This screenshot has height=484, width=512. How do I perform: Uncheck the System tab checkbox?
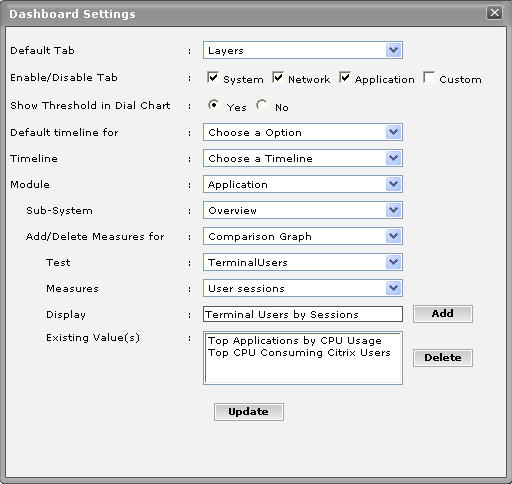click(x=213, y=77)
